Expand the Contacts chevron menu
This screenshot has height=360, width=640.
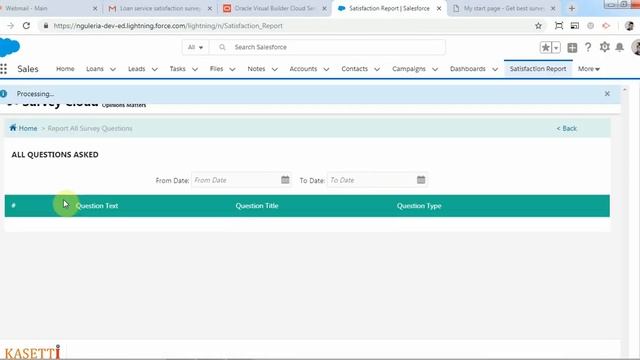(x=377, y=69)
